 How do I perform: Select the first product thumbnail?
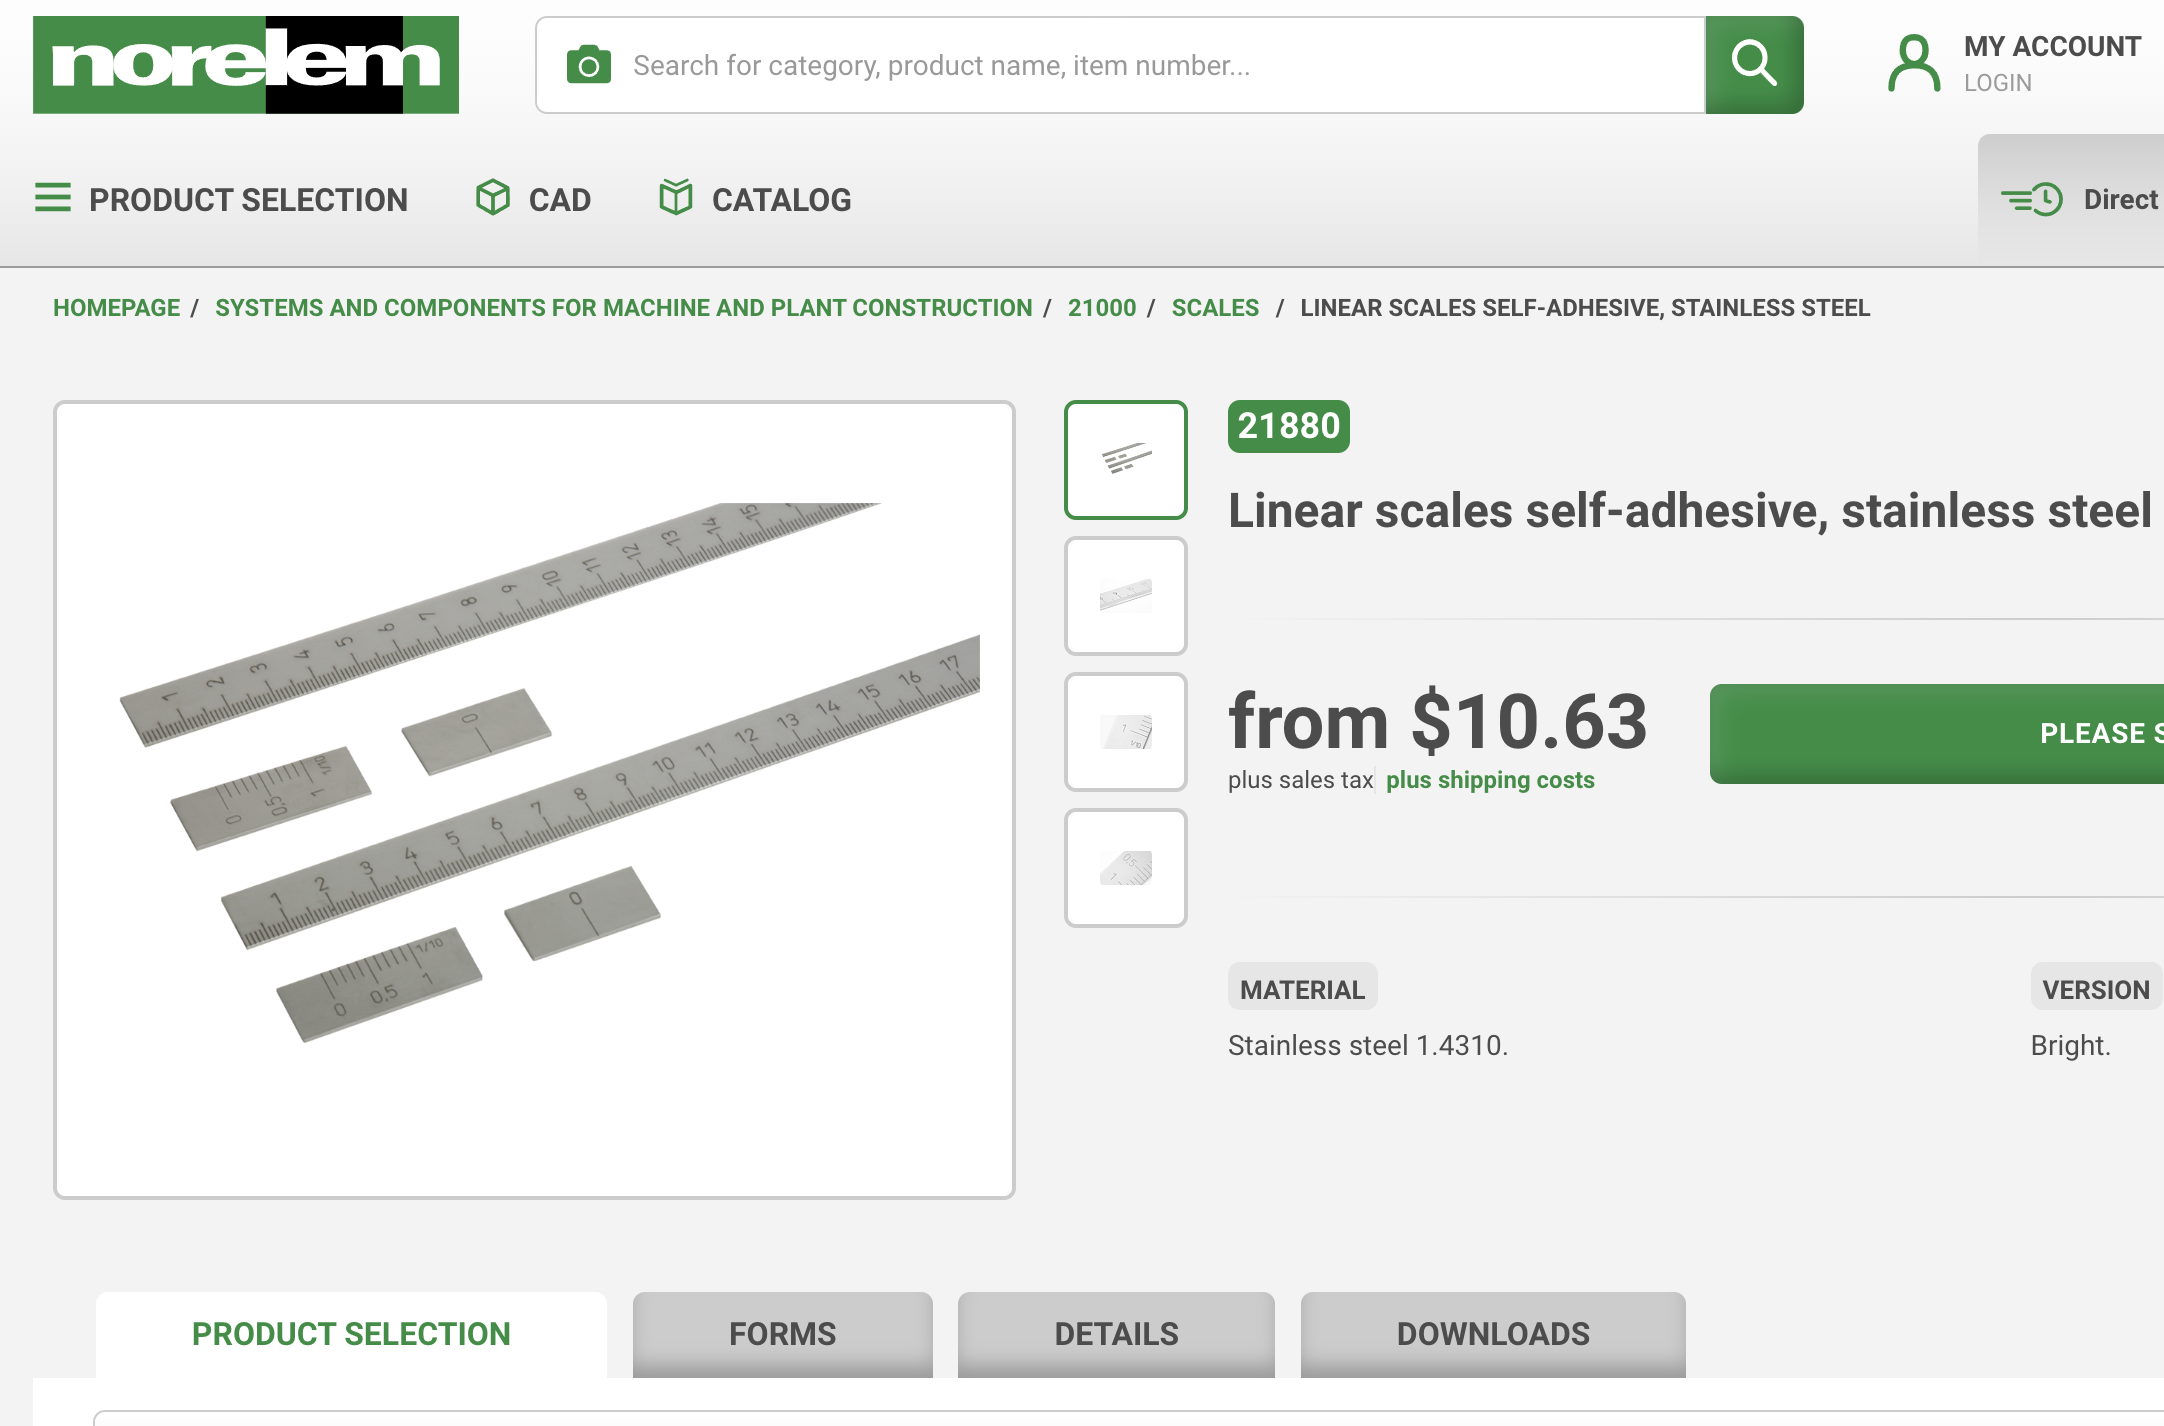click(1126, 460)
